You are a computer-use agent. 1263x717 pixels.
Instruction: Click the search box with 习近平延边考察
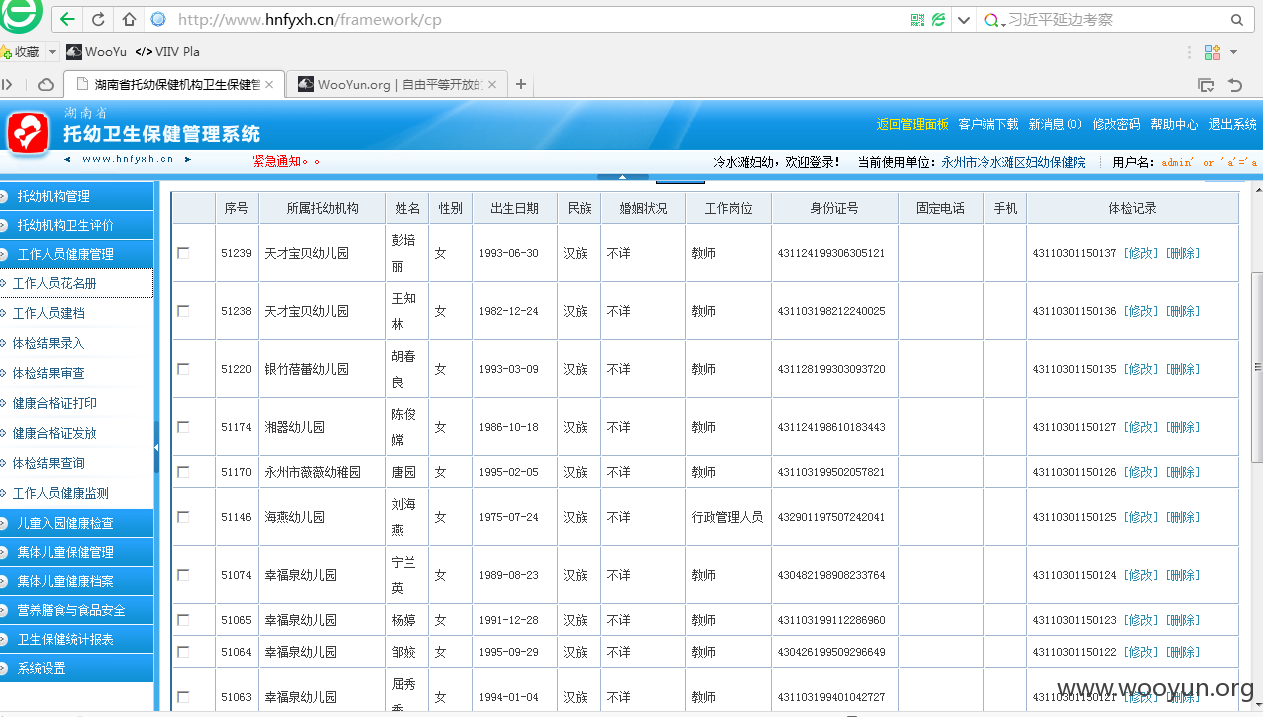(1110, 19)
